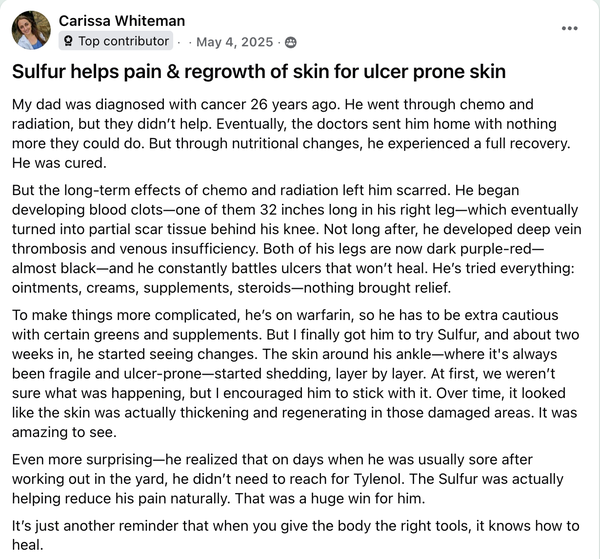Click the Top contributor label text

(x=123, y=42)
